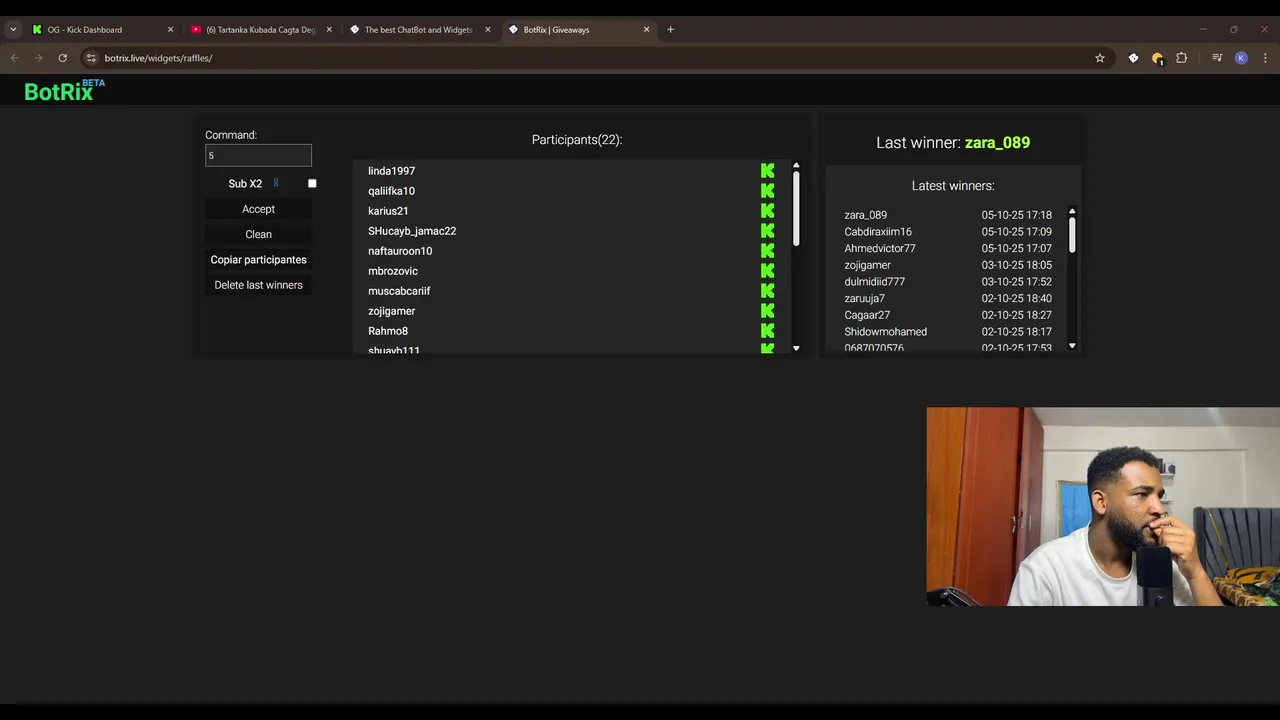Click the latest winners scroll down arrow
This screenshot has width=1280, height=720.
coord(1072,346)
